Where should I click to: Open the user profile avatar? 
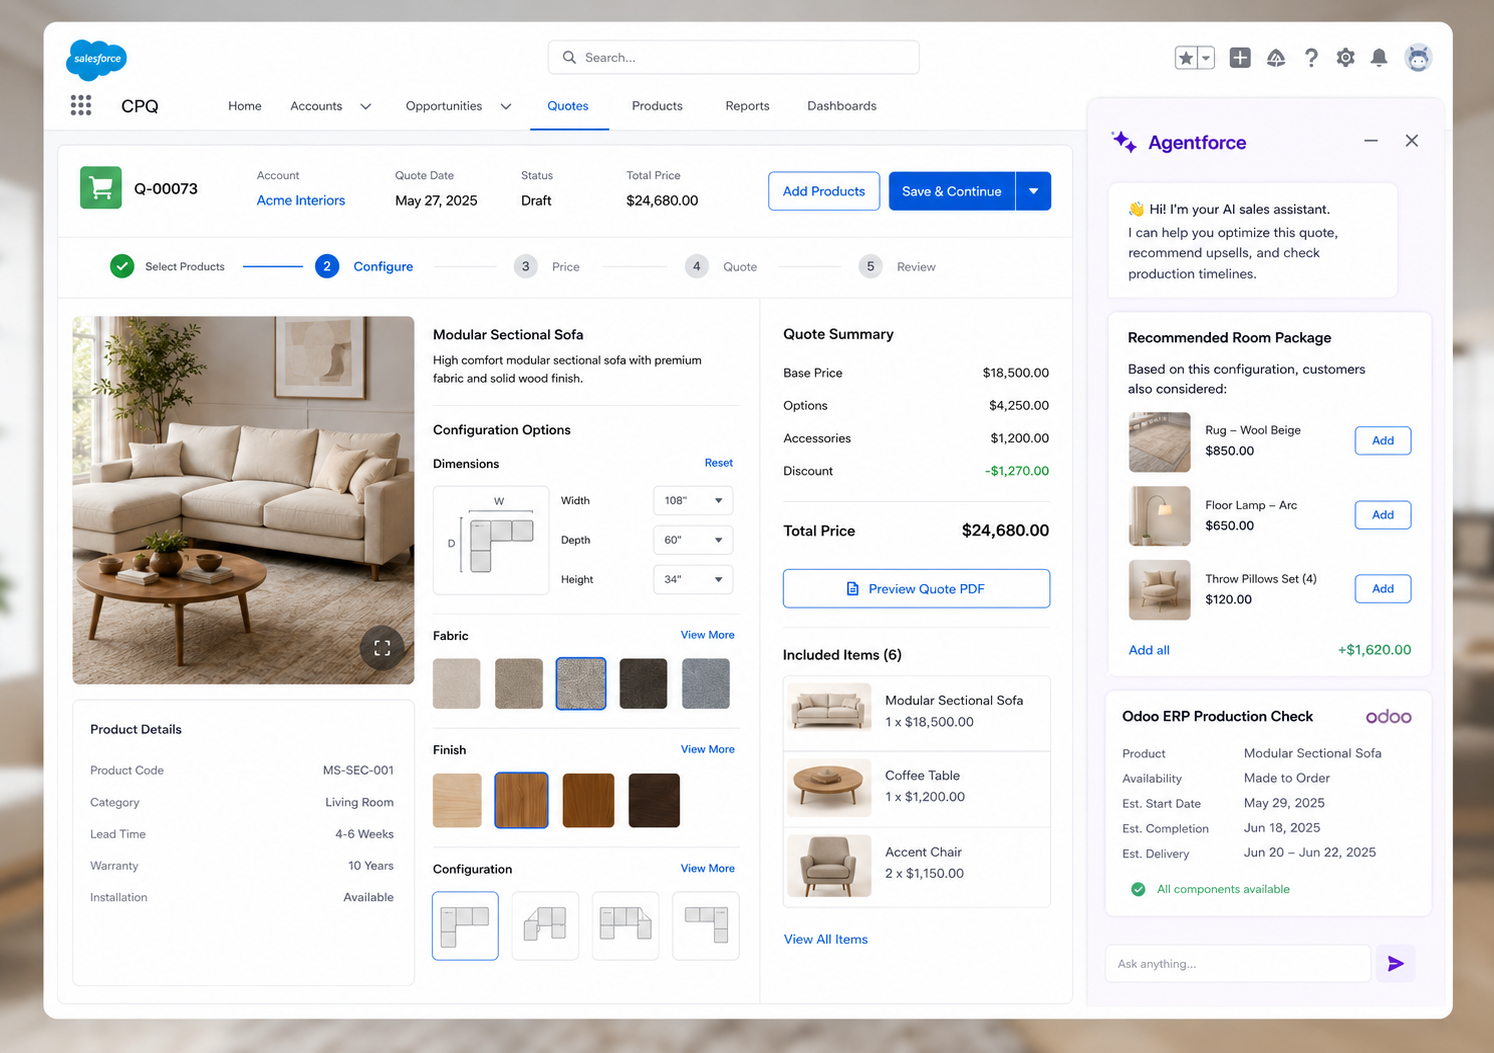coord(1418,58)
